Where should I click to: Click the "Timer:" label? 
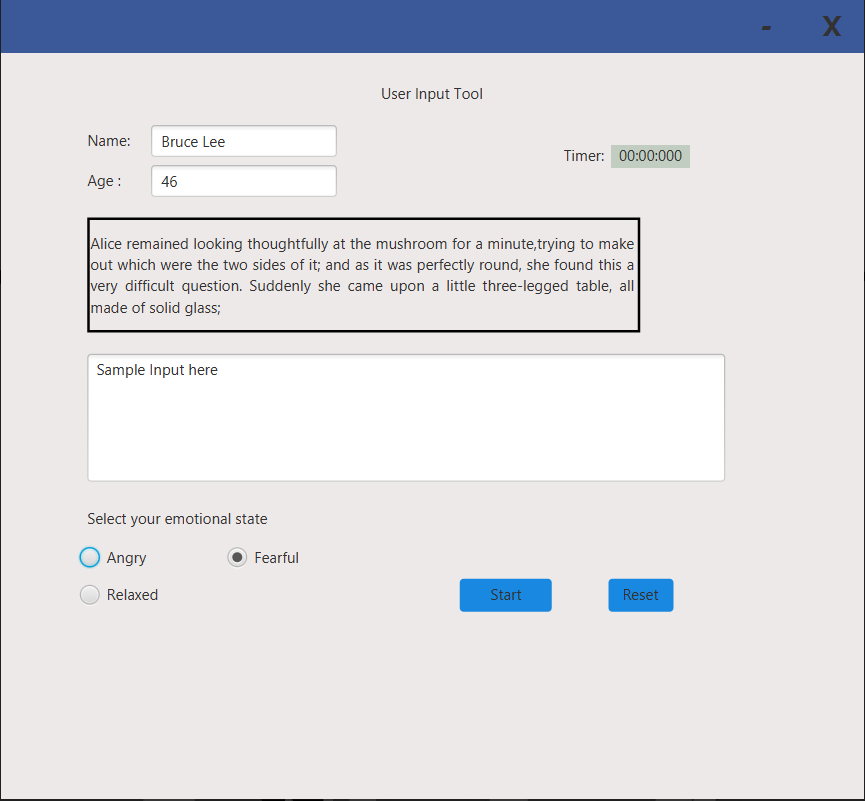click(584, 156)
